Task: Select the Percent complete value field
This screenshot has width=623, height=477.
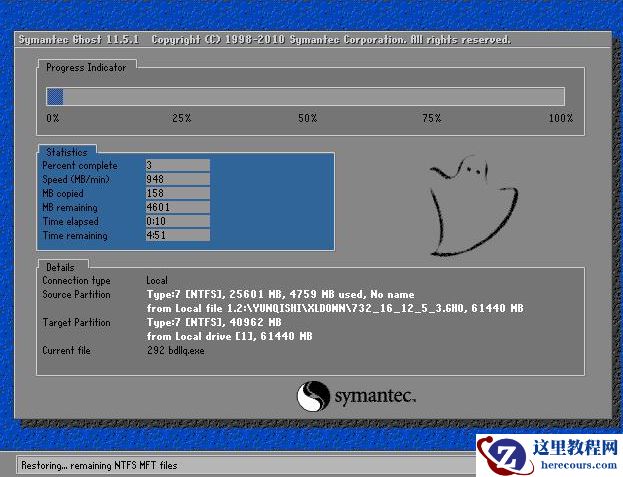Action: tap(177, 165)
